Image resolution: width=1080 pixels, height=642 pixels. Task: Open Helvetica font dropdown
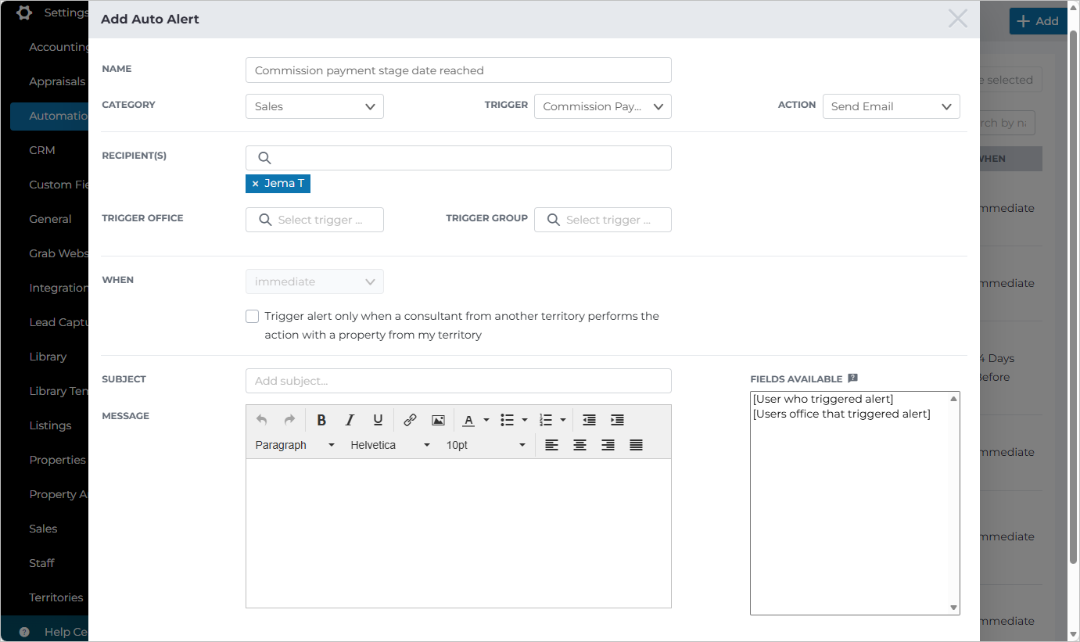[390, 445]
